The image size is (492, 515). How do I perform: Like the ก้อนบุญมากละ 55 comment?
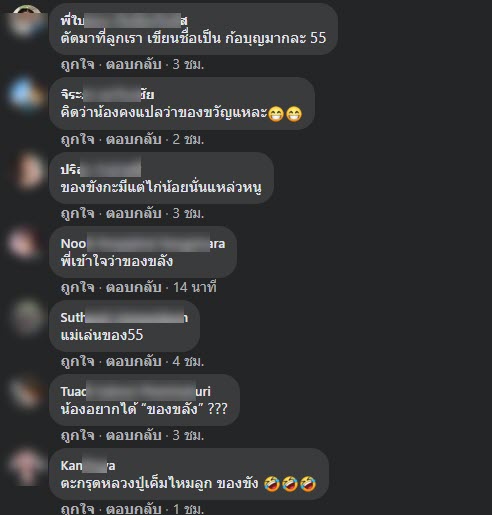click(78, 65)
